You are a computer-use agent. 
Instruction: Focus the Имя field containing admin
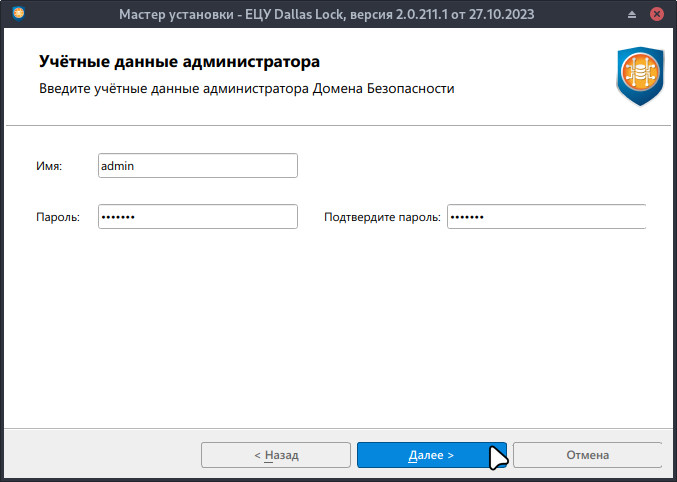[x=198, y=166]
